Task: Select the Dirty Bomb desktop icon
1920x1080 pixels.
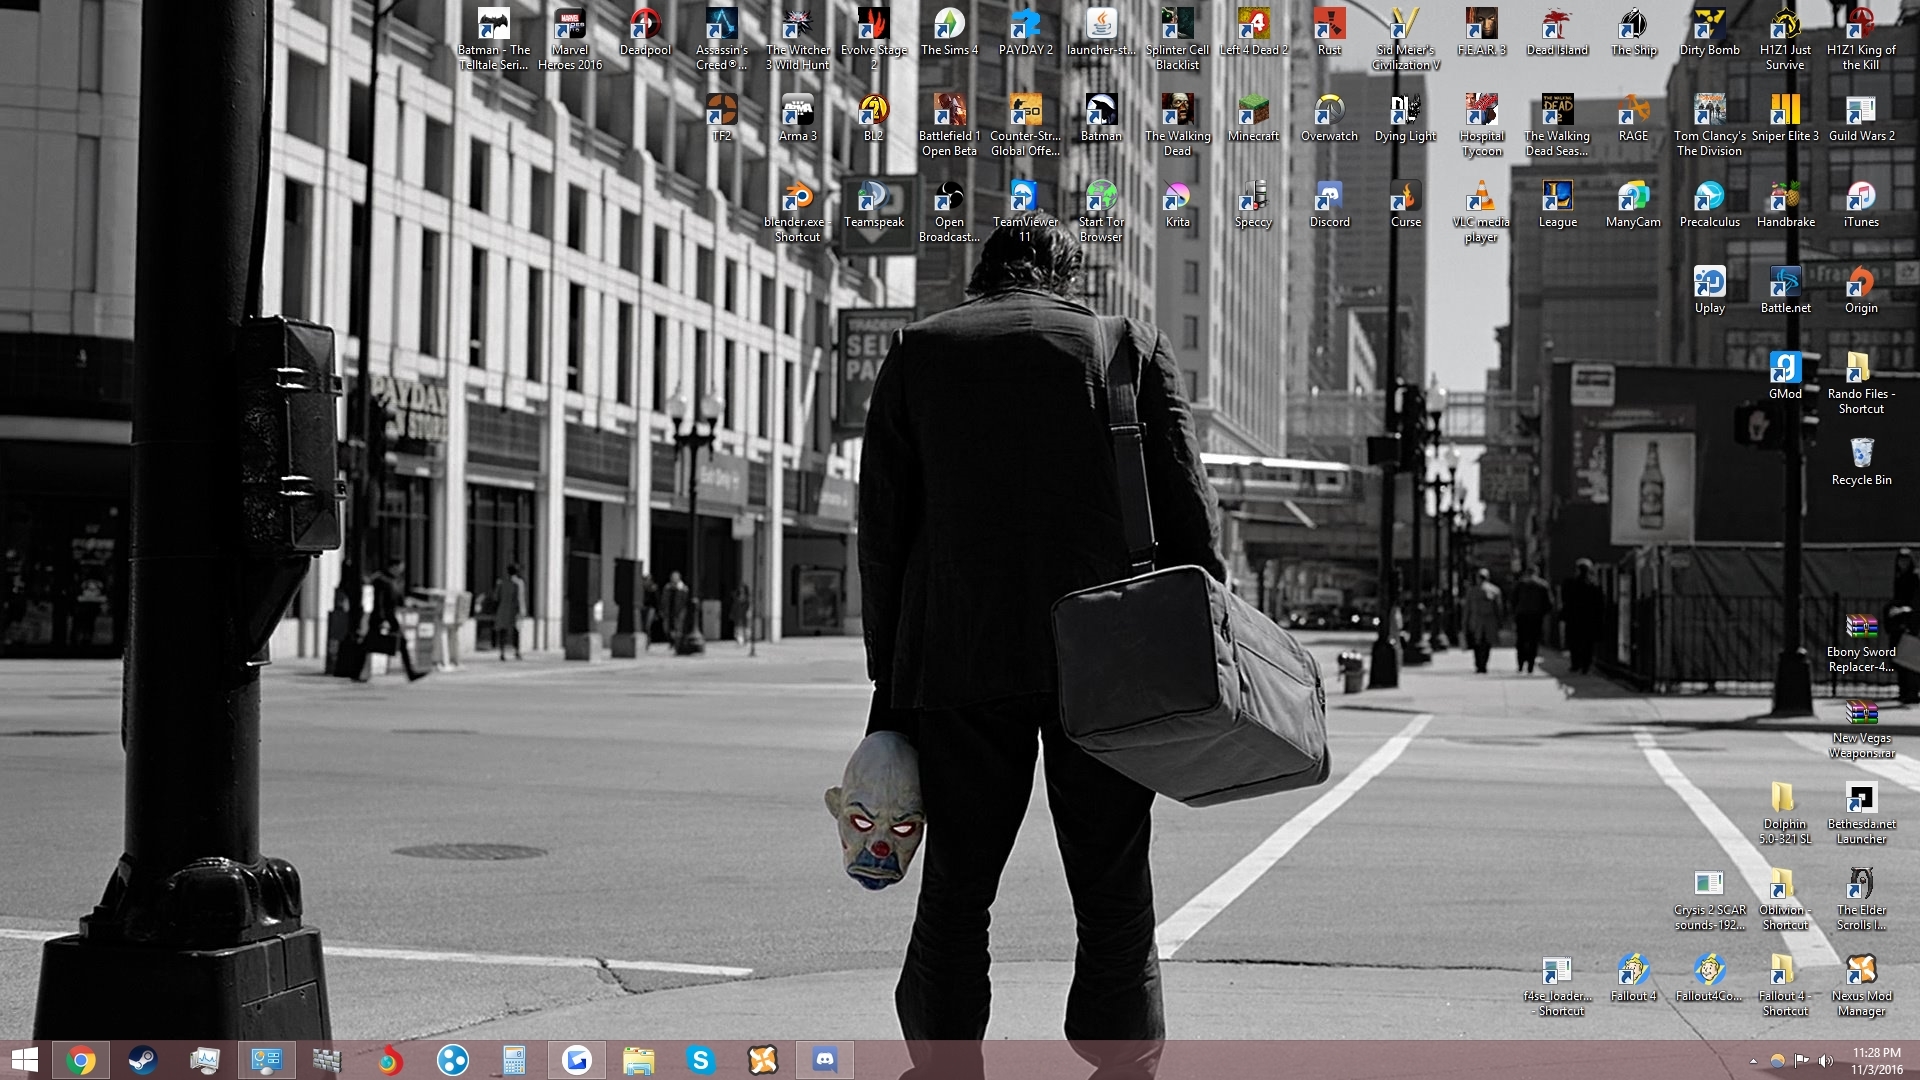Action: point(1709,33)
